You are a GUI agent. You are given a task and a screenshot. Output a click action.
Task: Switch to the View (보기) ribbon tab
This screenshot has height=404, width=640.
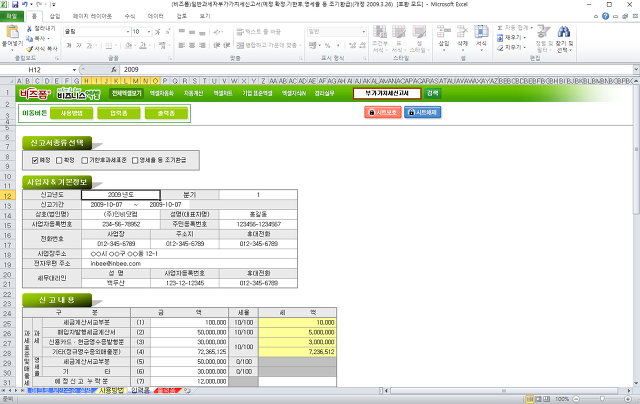coord(205,16)
